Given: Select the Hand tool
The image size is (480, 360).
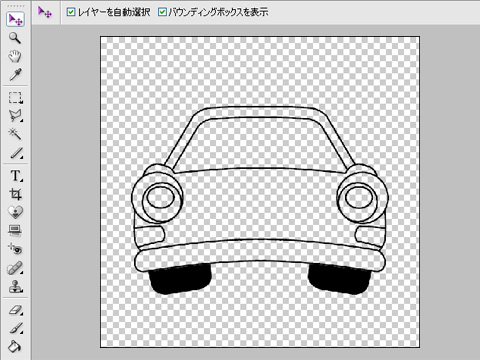Looking at the screenshot, I should click(x=15, y=56).
